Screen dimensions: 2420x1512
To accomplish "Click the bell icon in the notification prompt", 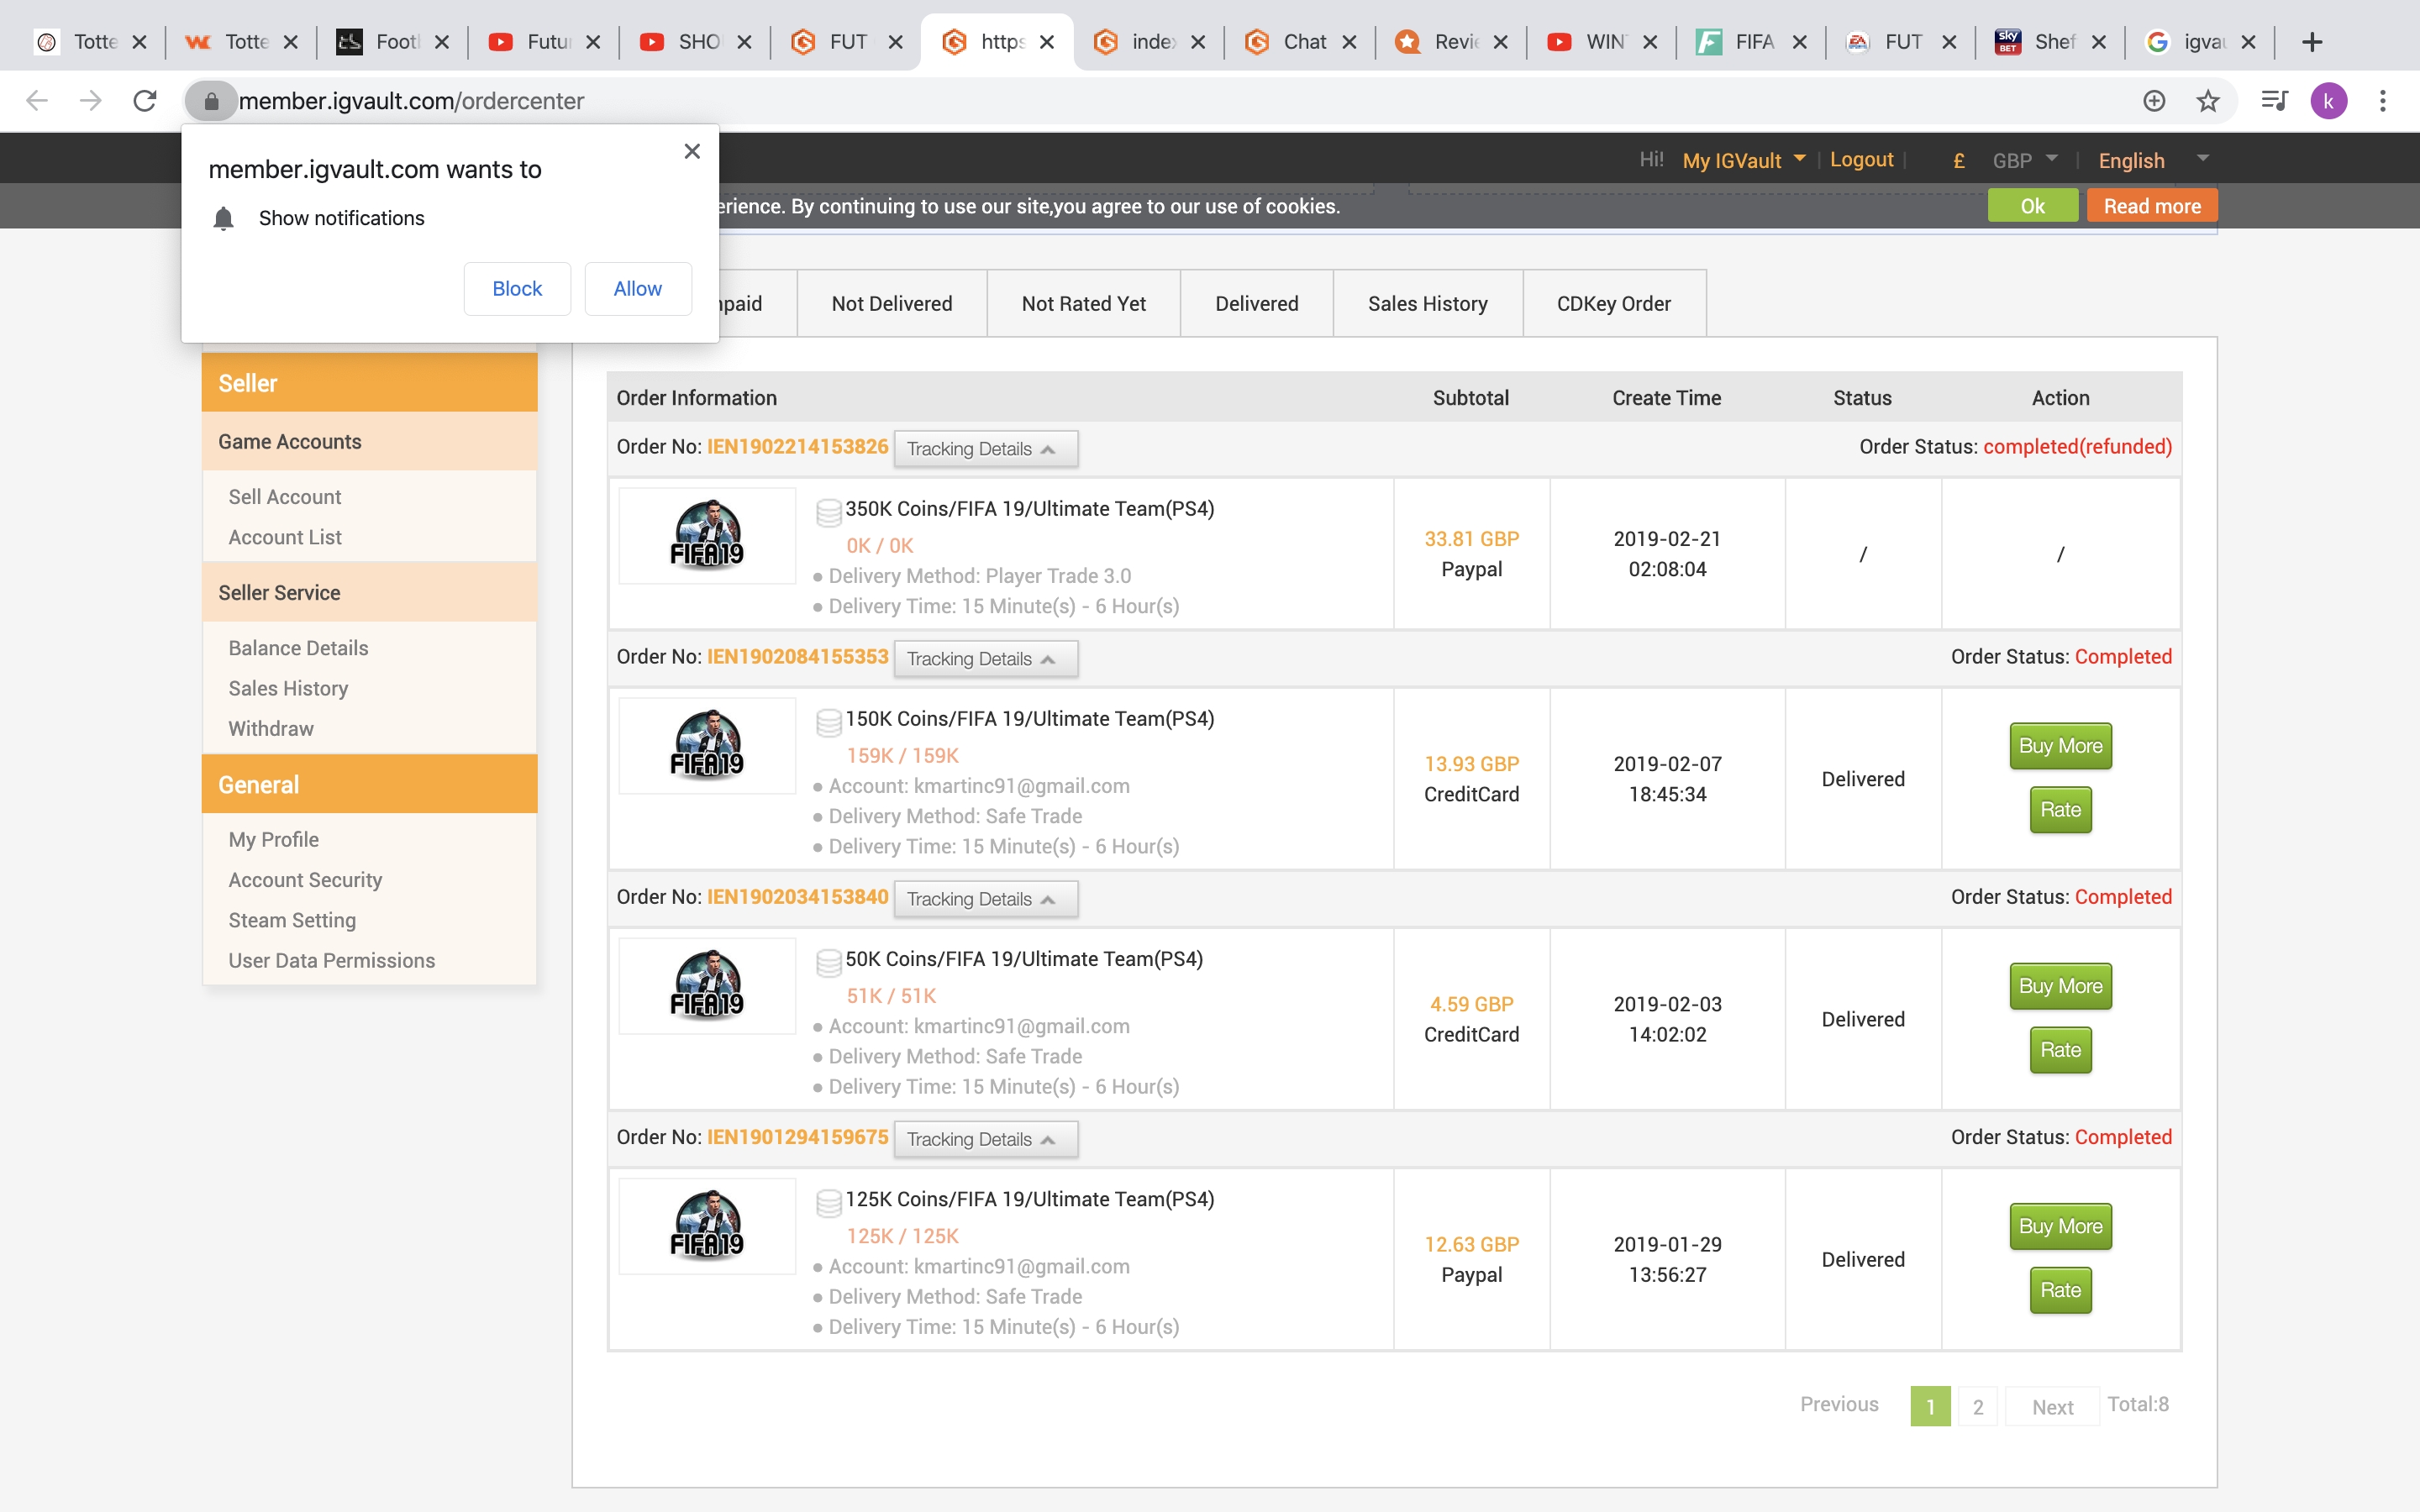I will click(223, 218).
